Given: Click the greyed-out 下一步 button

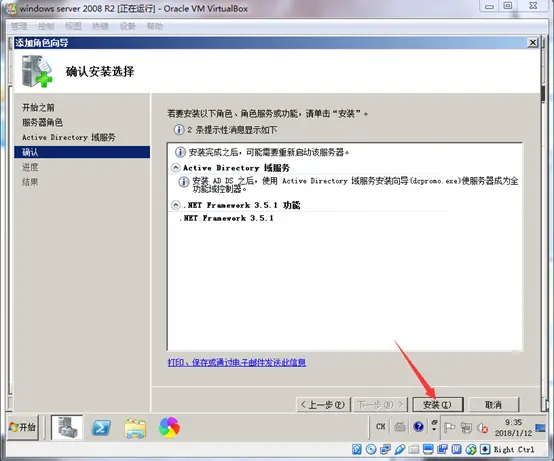Looking at the screenshot, I should 380,404.
